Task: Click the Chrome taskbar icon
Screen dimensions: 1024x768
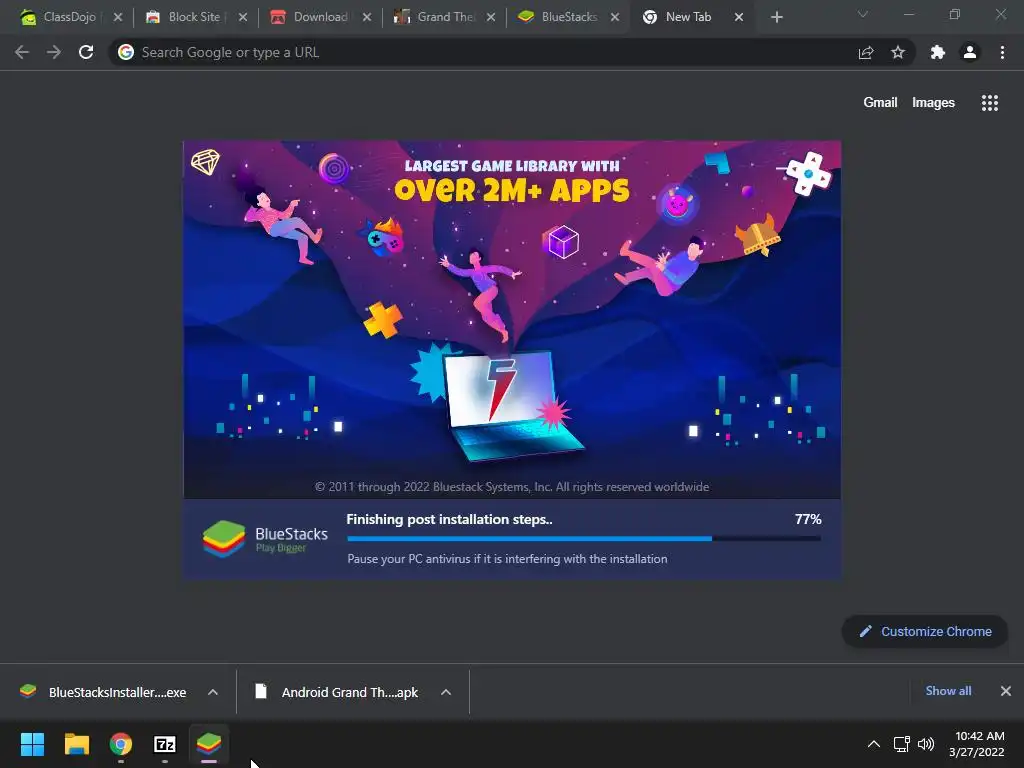Action: [x=121, y=744]
